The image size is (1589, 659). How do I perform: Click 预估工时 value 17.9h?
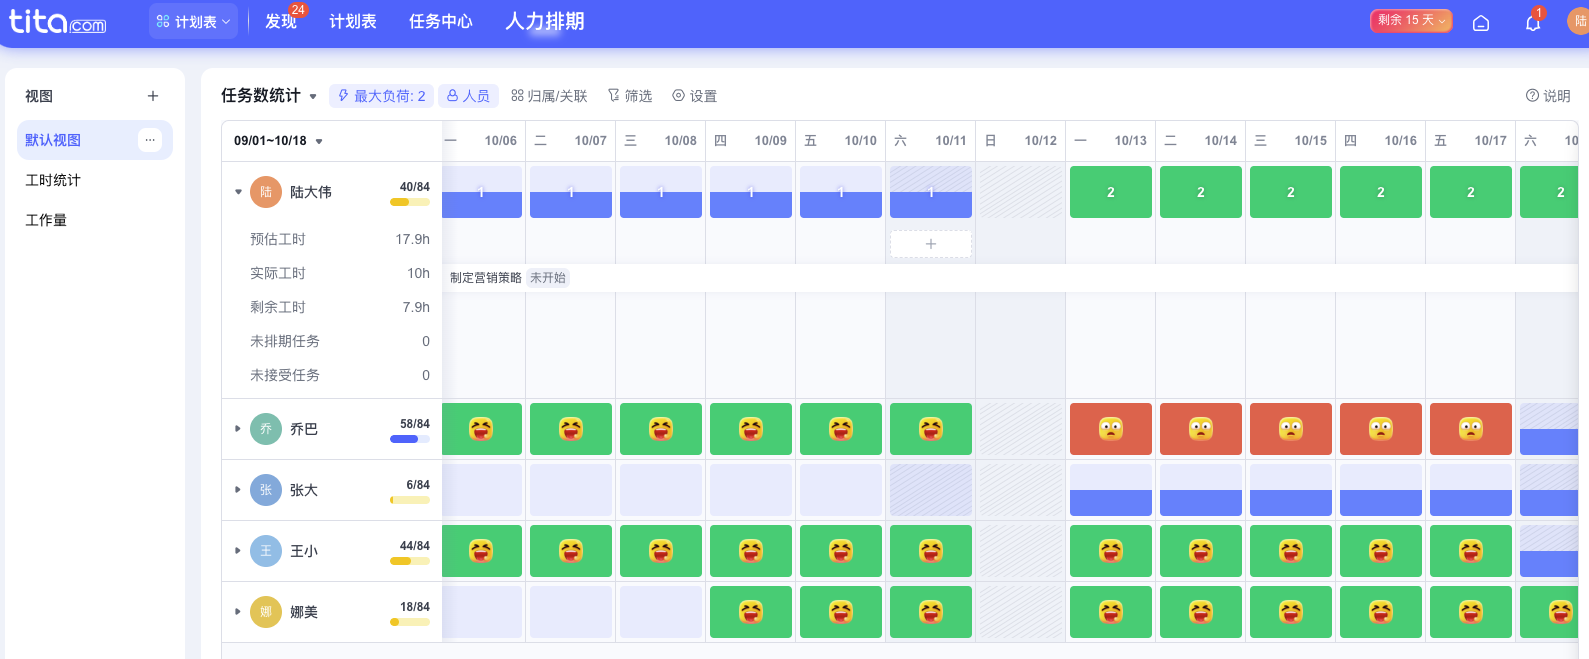(412, 239)
